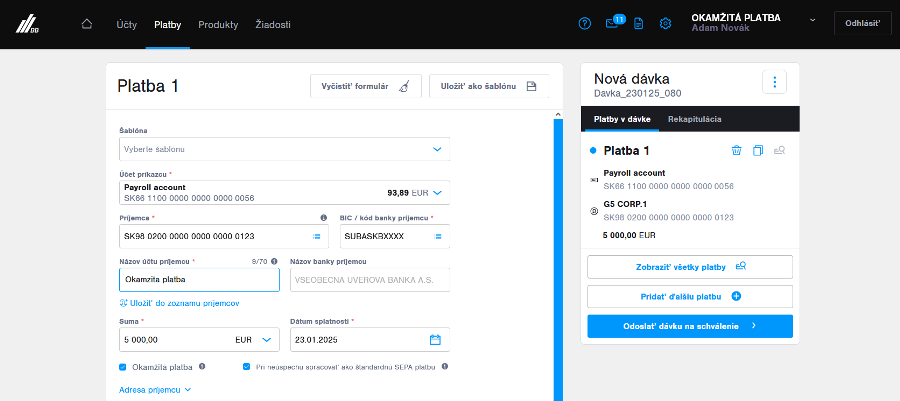
Task: Click plus icon on Pridať ďalšiu platbu
Action: coord(736,297)
